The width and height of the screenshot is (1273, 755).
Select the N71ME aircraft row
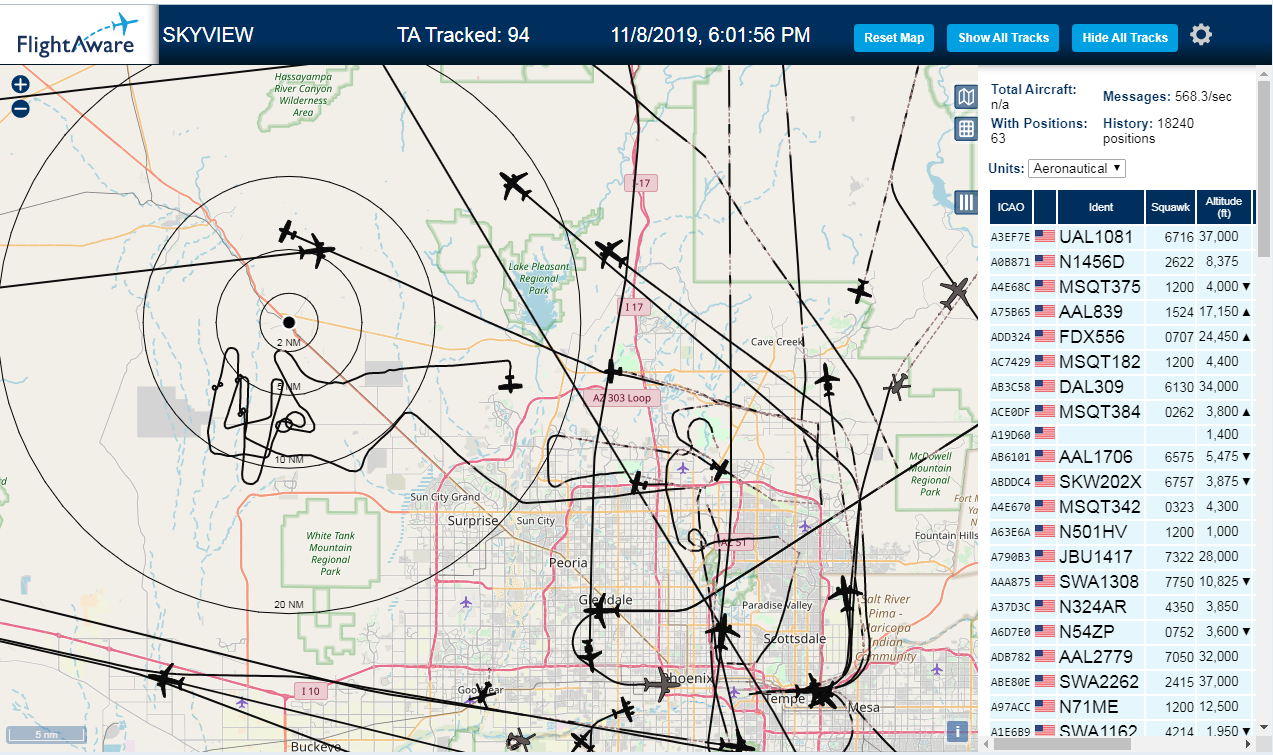pyautogui.click(x=1122, y=707)
